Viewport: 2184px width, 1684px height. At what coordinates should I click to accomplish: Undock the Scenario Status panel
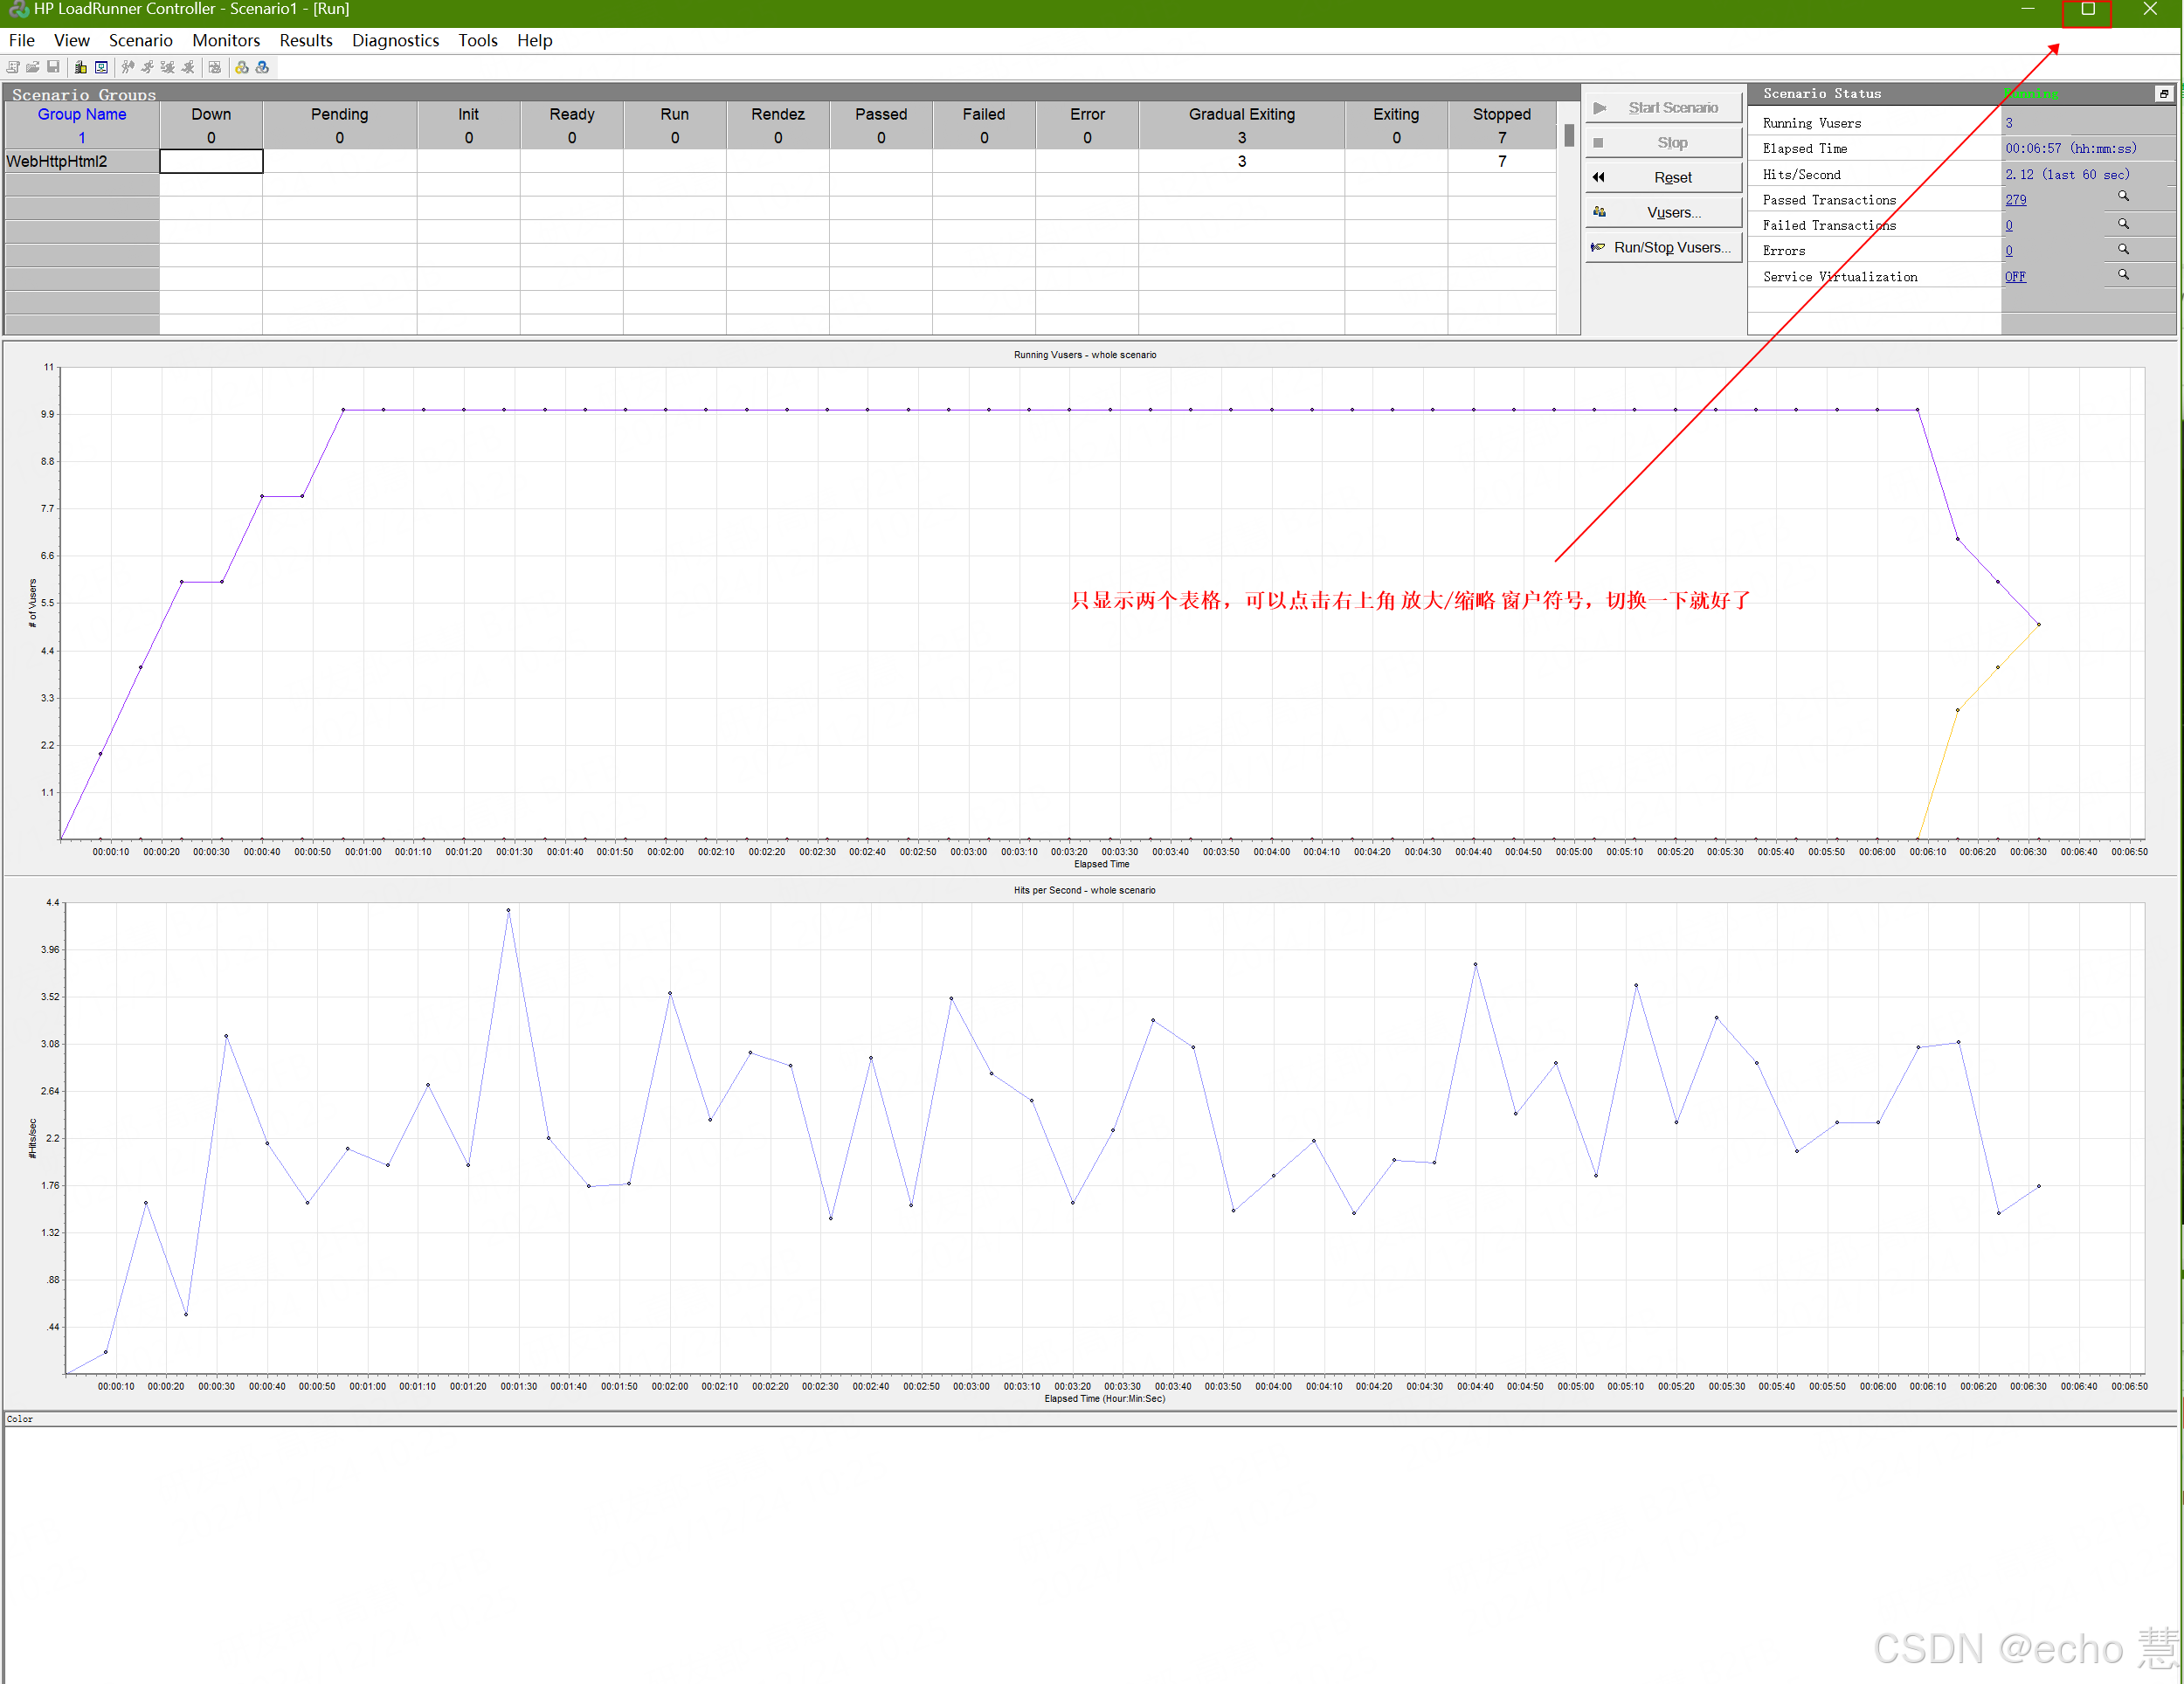click(2163, 94)
